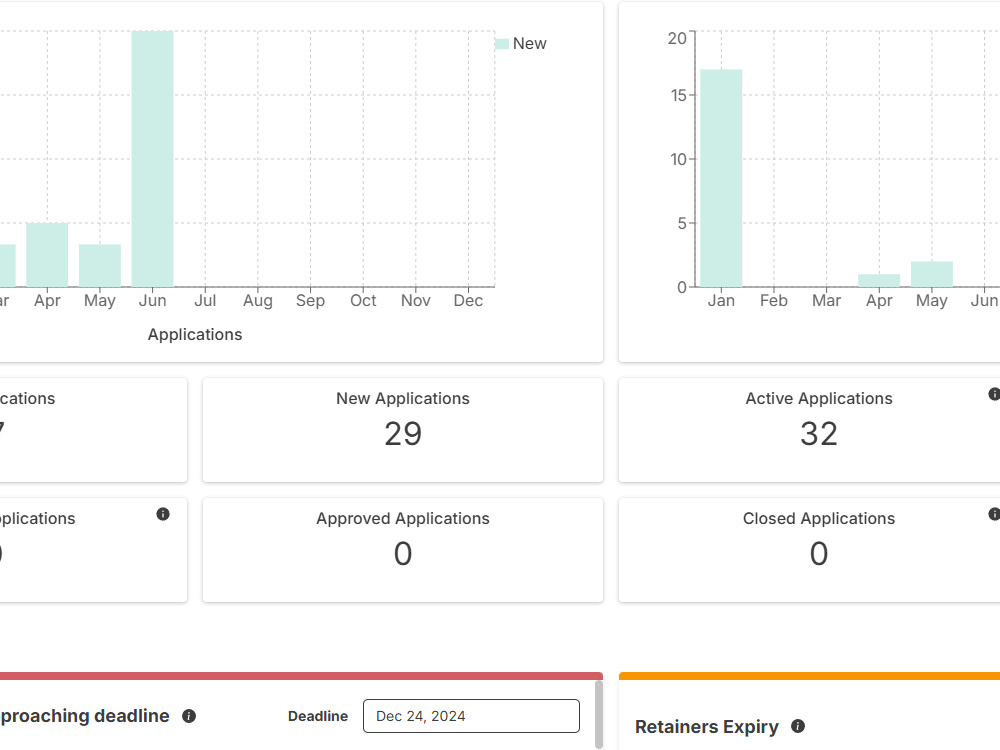Click the Jun bar in the left applications chart
This screenshot has width=1000, height=750.
tap(152, 159)
